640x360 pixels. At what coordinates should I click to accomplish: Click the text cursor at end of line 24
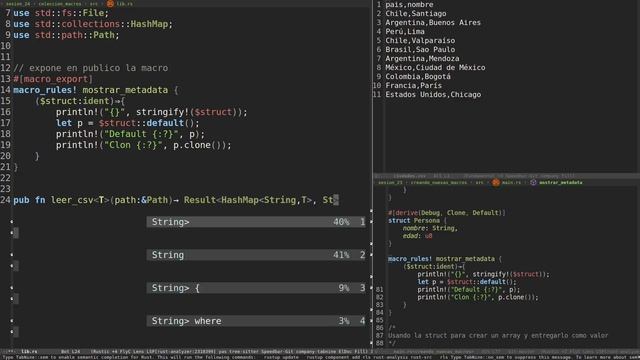point(336,200)
